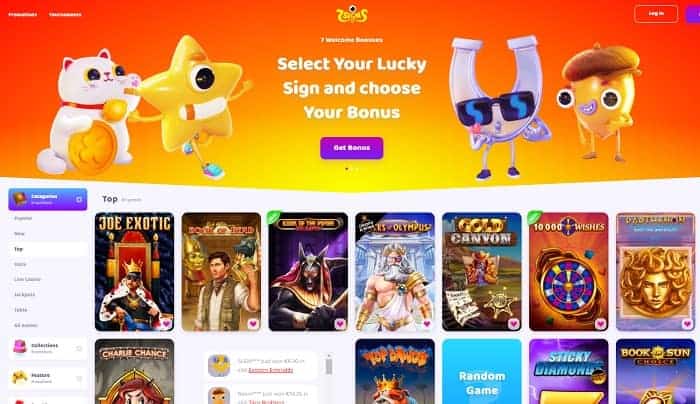
Task: Open the Log in button
Action: coord(656,14)
